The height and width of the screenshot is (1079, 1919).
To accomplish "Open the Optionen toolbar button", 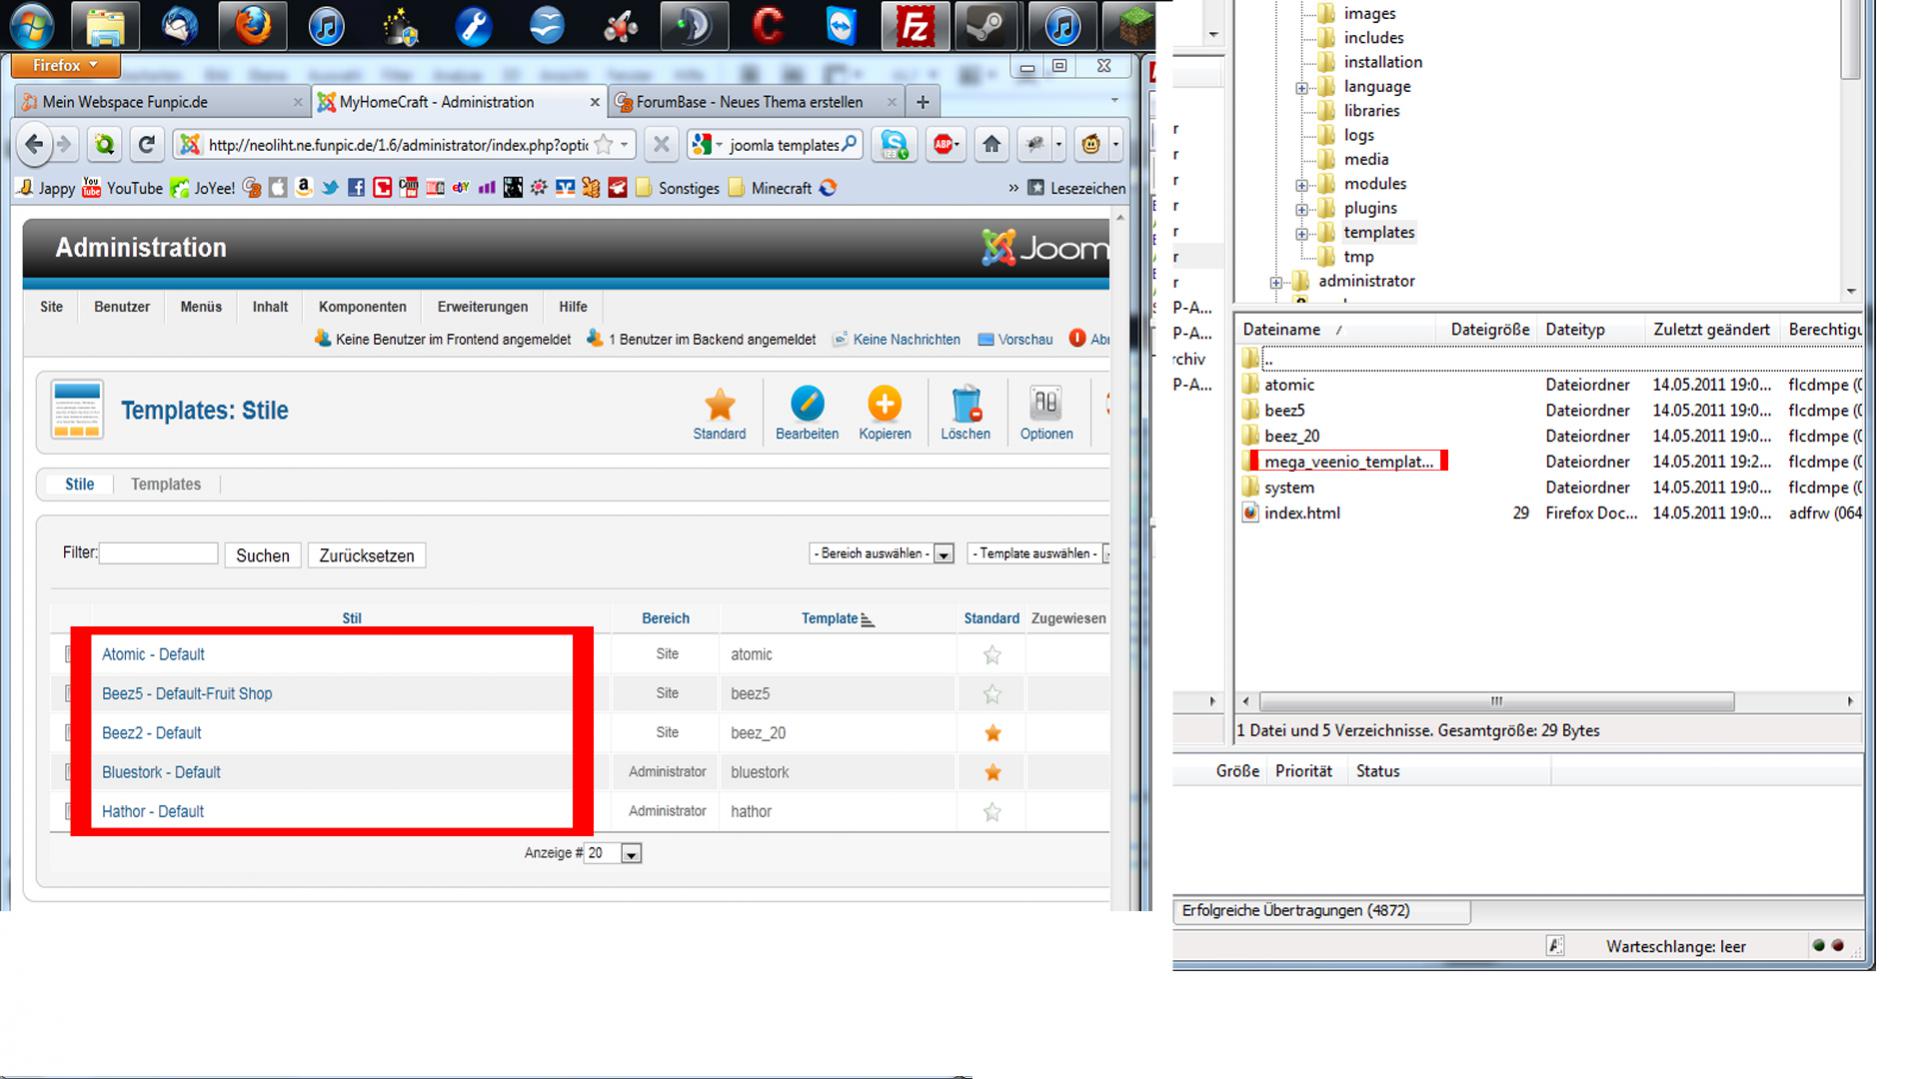I will pos(1046,413).
